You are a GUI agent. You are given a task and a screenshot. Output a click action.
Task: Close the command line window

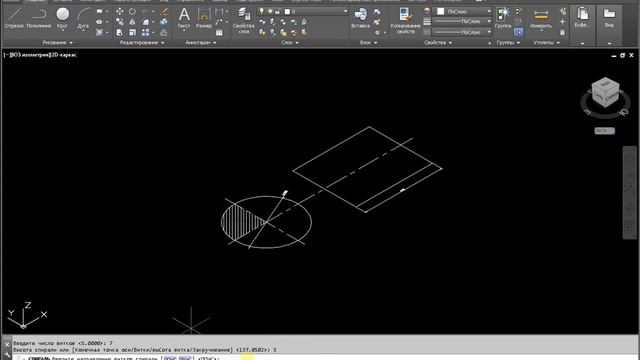click(x=7, y=344)
